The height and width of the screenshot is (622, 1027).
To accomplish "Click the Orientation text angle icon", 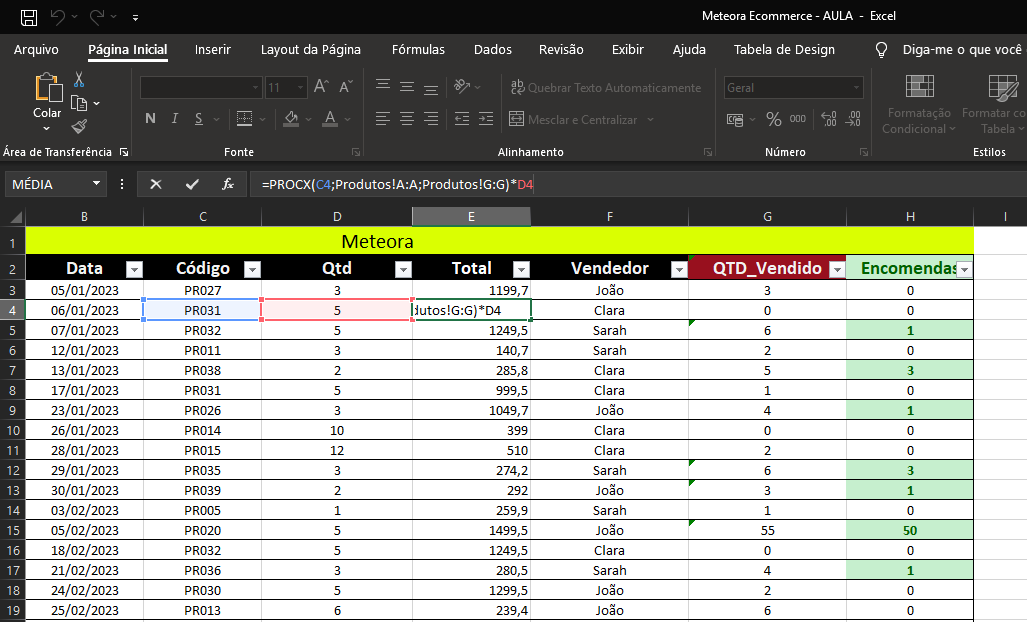I will pyautogui.click(x=462, y=86).
